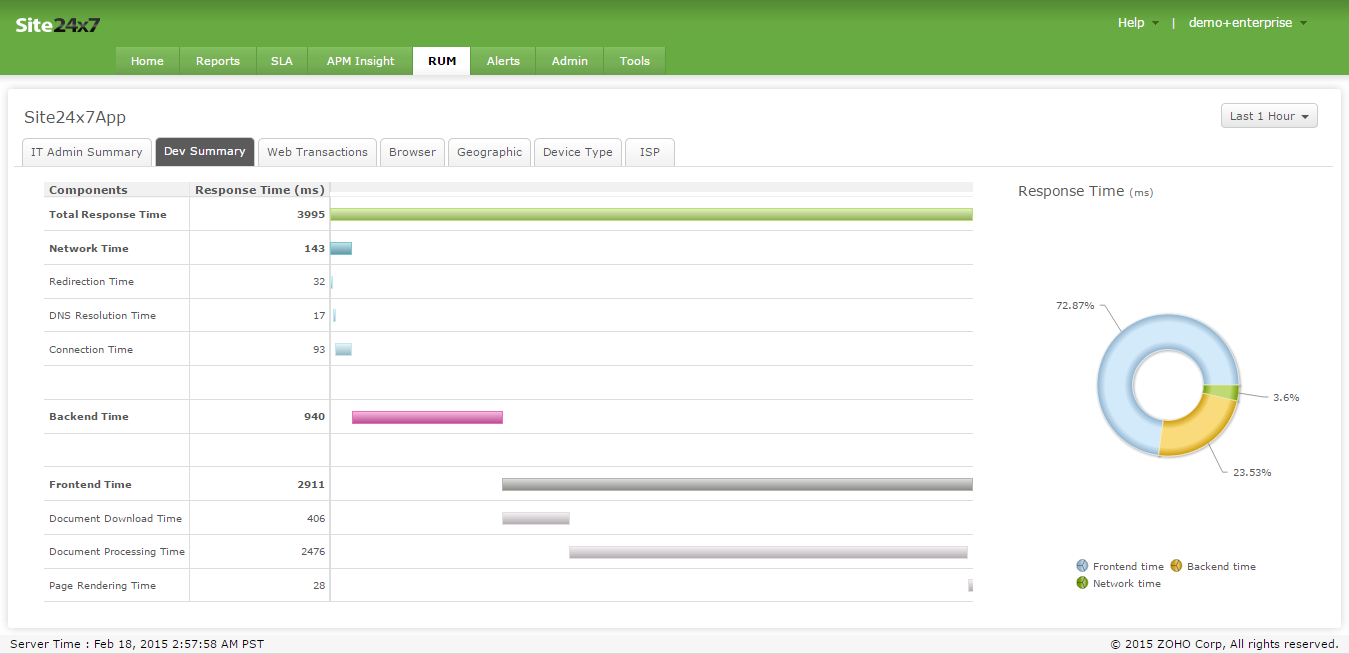Click the Network Time row label
Screen dimensions: 1349x654
[89, 248]
